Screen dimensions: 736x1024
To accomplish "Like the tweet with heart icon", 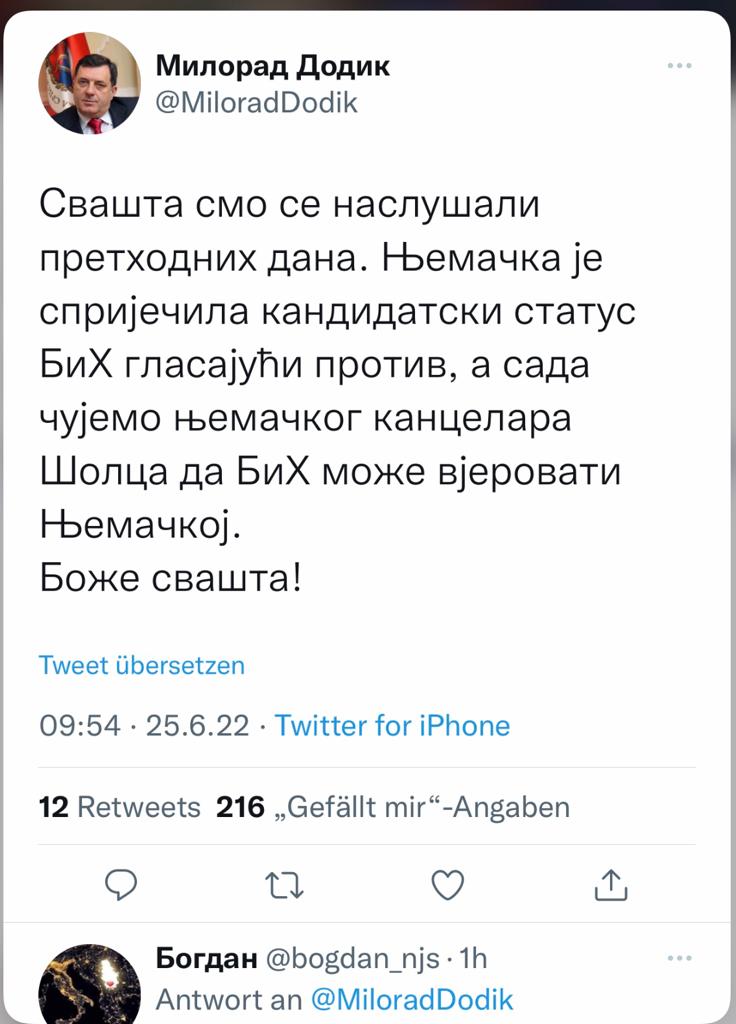I will (447, 883).
